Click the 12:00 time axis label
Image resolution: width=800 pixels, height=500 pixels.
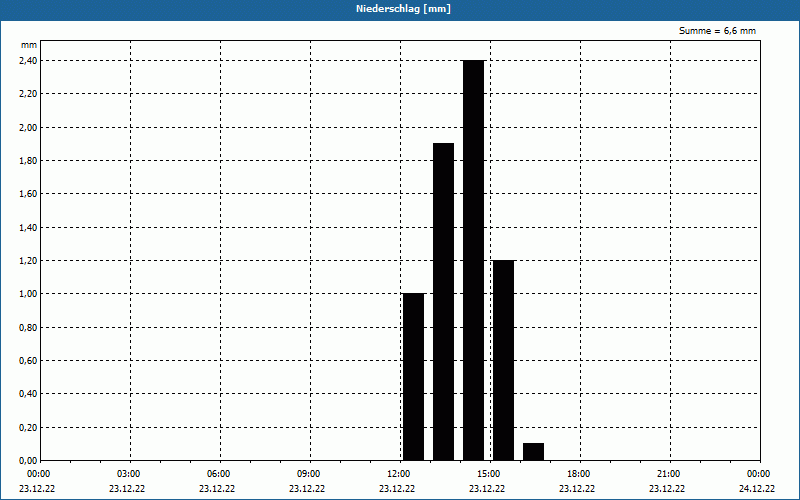coord(398,474)
